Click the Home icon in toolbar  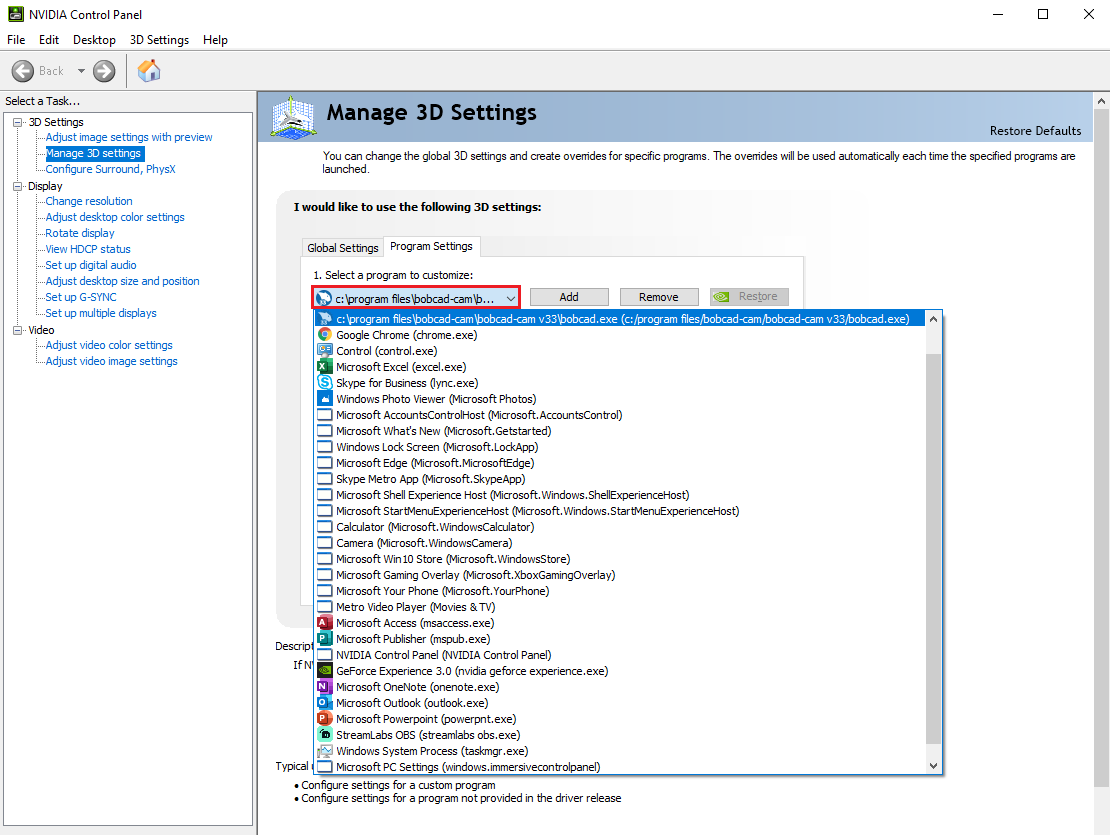click(x=149, y=71)
